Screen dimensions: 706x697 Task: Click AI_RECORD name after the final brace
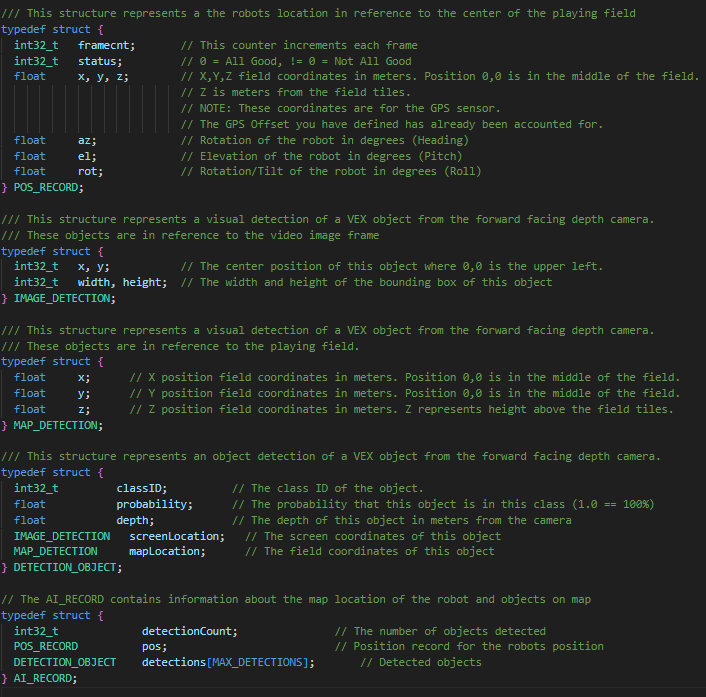(44, 678)
